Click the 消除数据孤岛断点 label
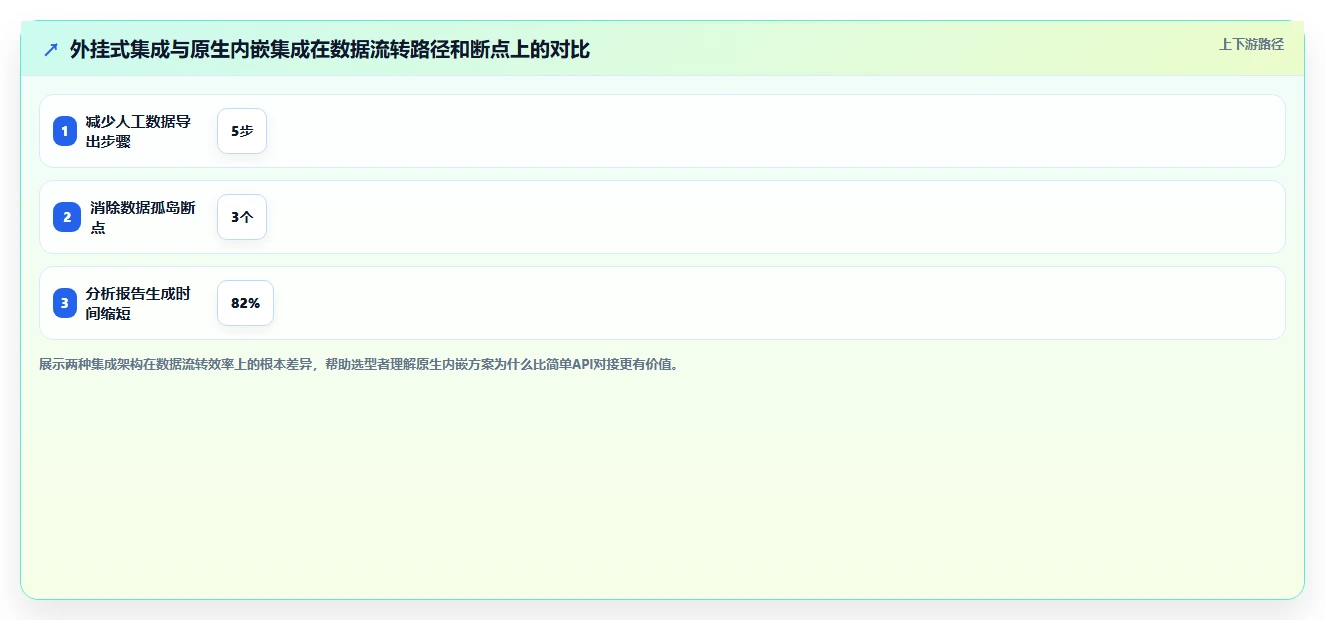1325x620 pixels. point(143,217)
